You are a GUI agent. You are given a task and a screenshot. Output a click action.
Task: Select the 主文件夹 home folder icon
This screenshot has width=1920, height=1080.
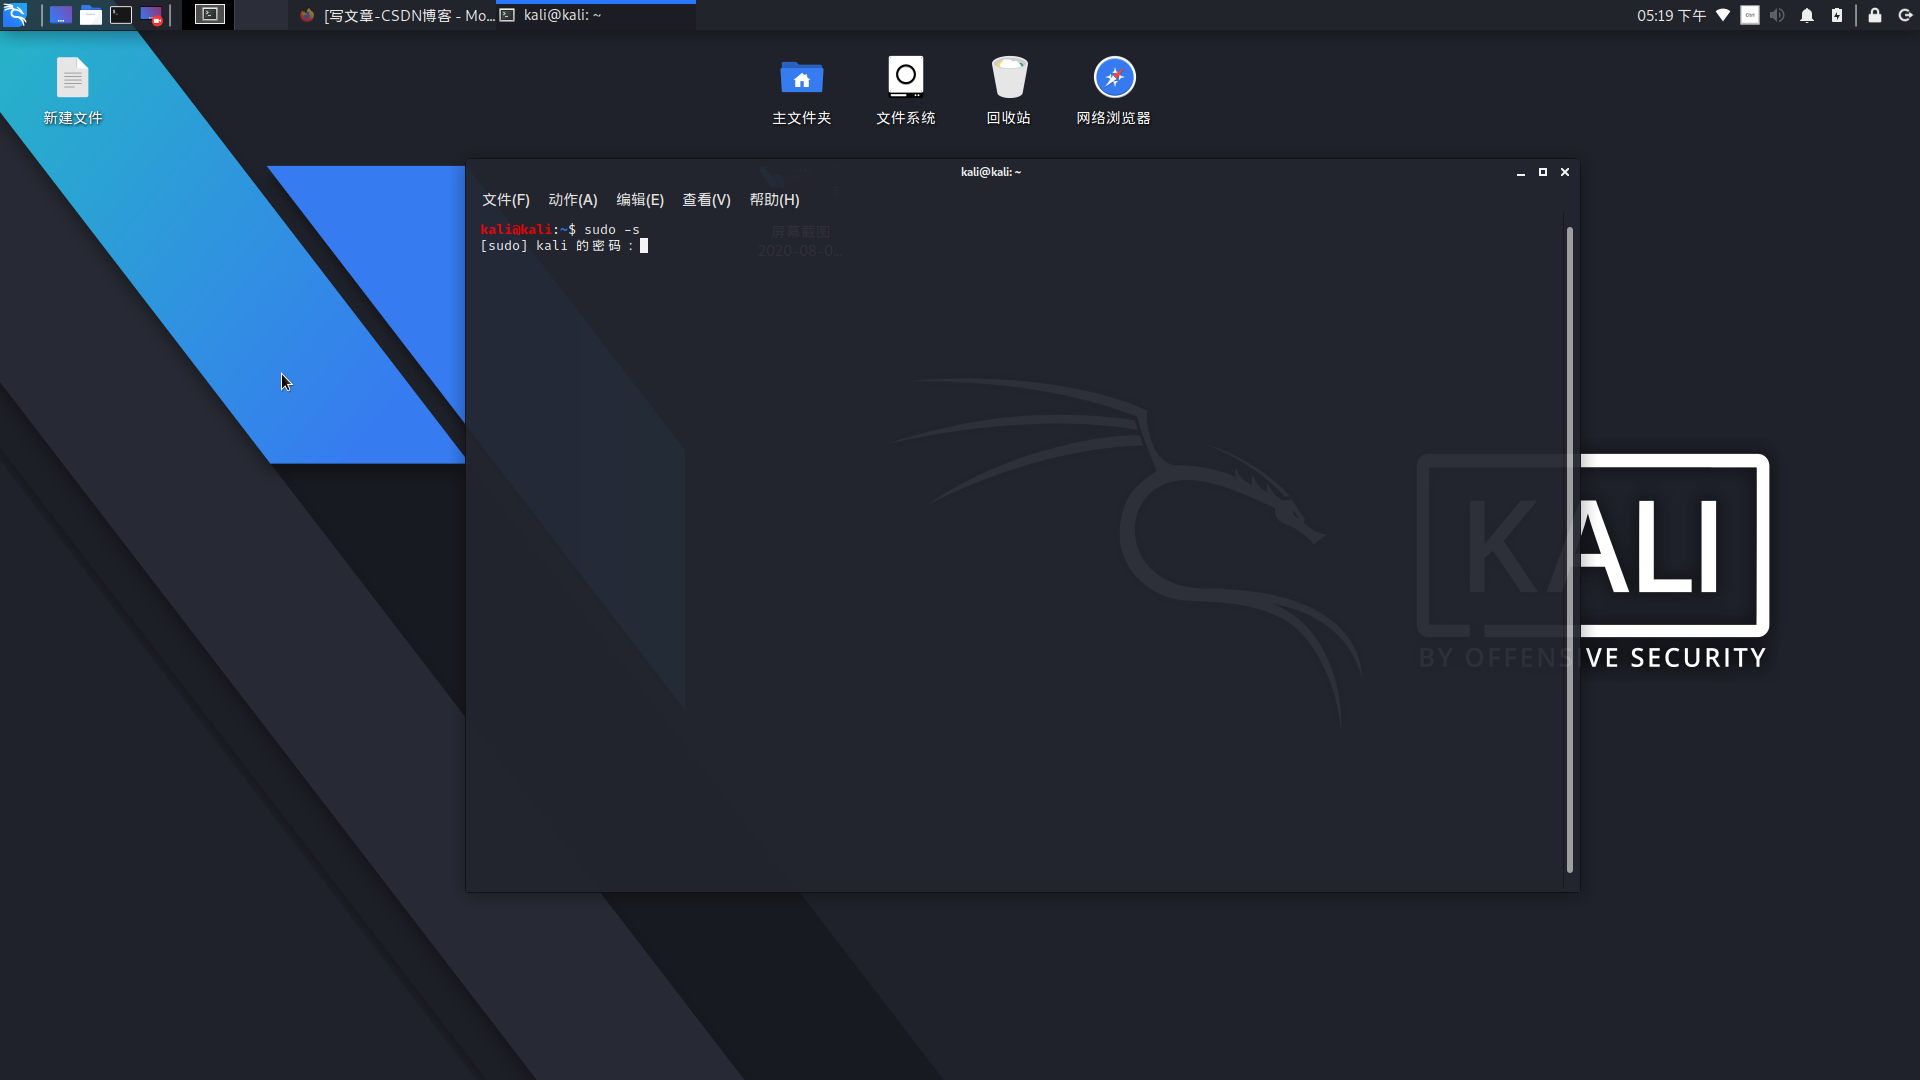[x=802, y=91]
